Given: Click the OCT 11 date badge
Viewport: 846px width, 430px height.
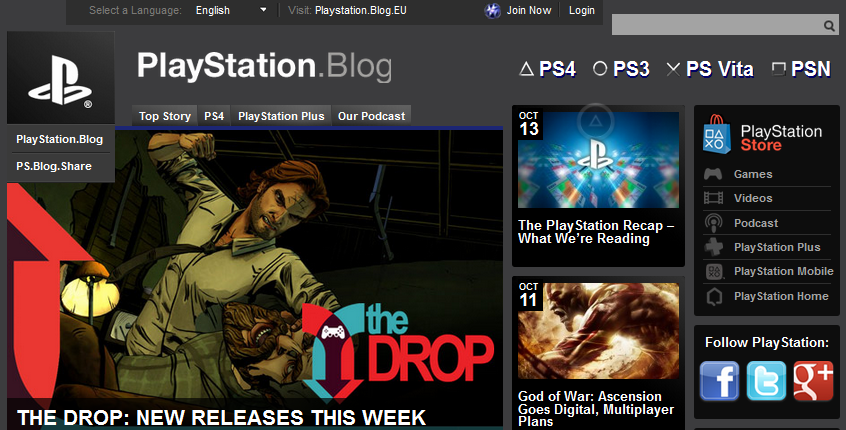Looking at the screenshot, I should 529,296.
